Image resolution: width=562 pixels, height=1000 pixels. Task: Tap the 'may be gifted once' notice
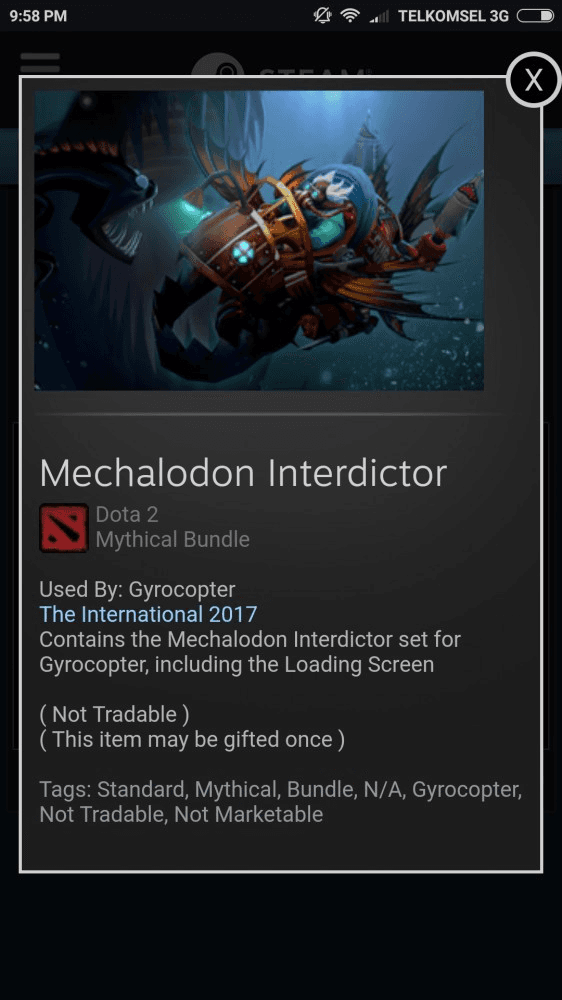coord(192,740)
